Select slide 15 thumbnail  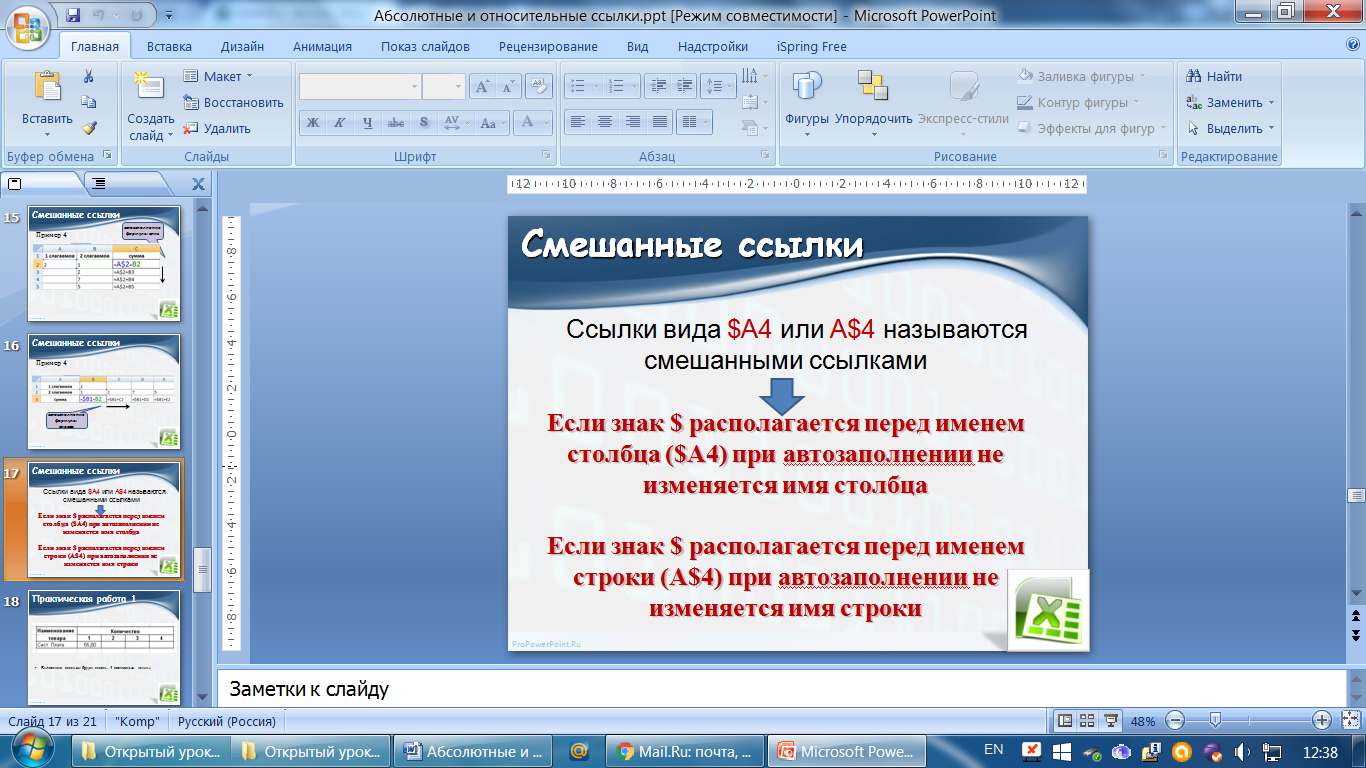click(x=104, y=264)
